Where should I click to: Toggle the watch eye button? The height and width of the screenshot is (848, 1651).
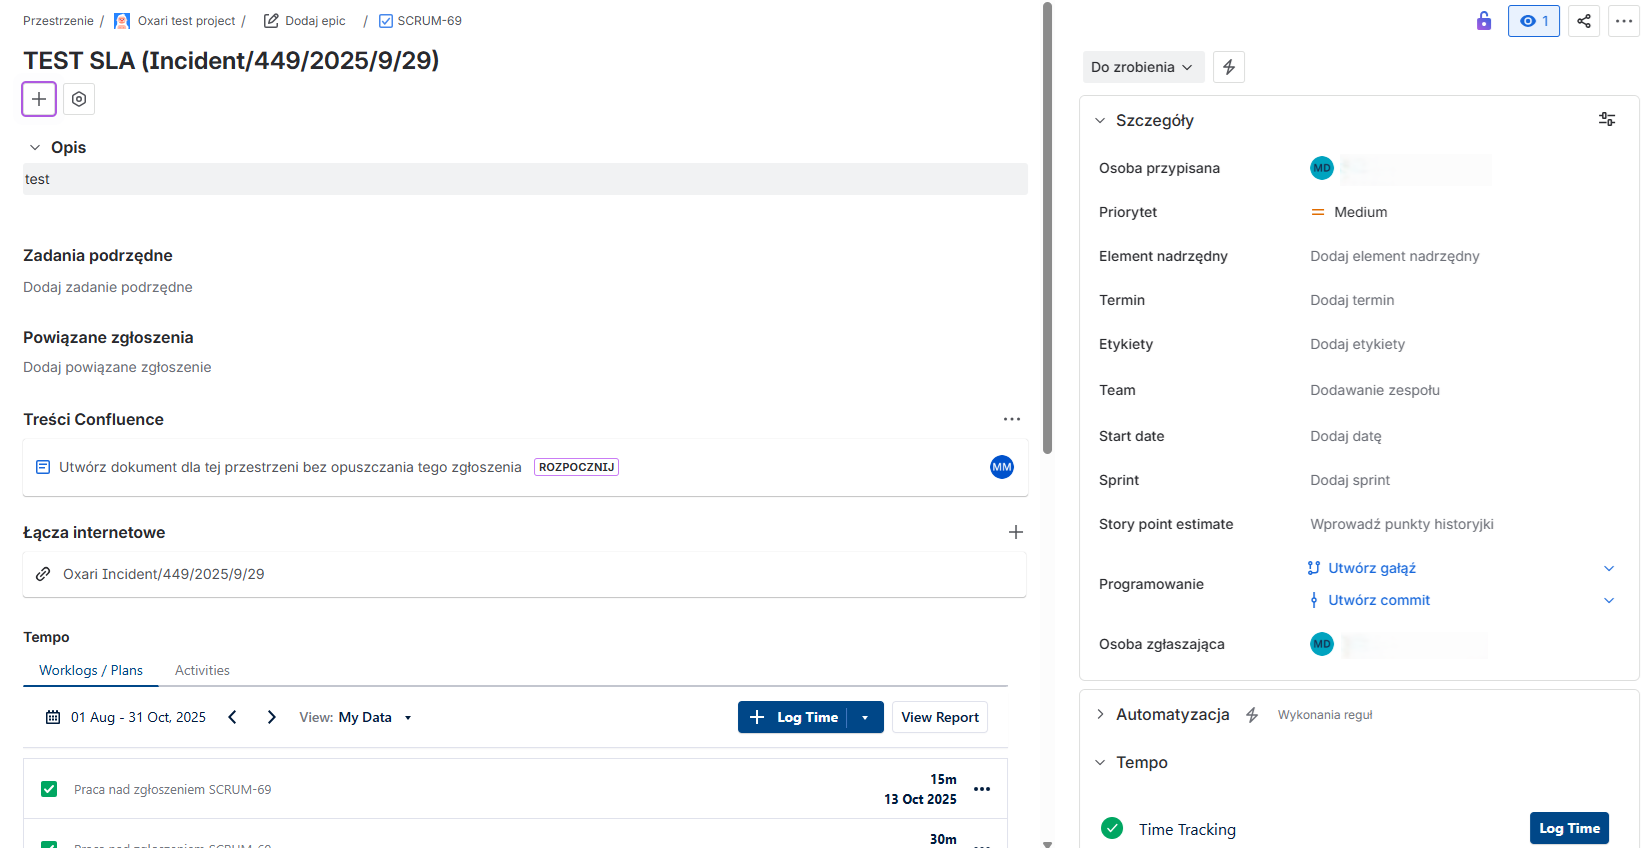tap(1533, 21)
